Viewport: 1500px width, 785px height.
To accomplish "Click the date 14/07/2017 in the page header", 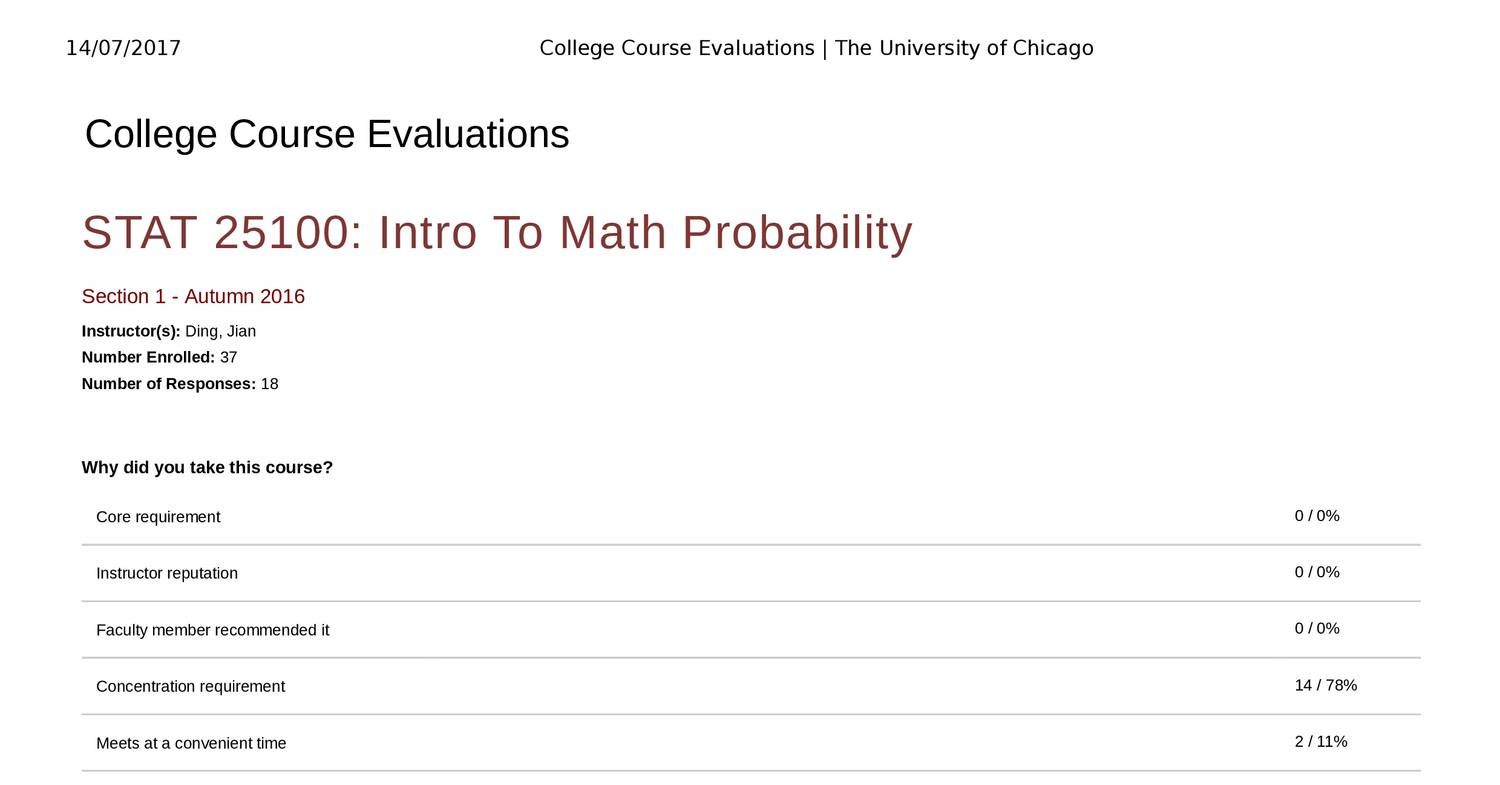I will click(123, 48).
